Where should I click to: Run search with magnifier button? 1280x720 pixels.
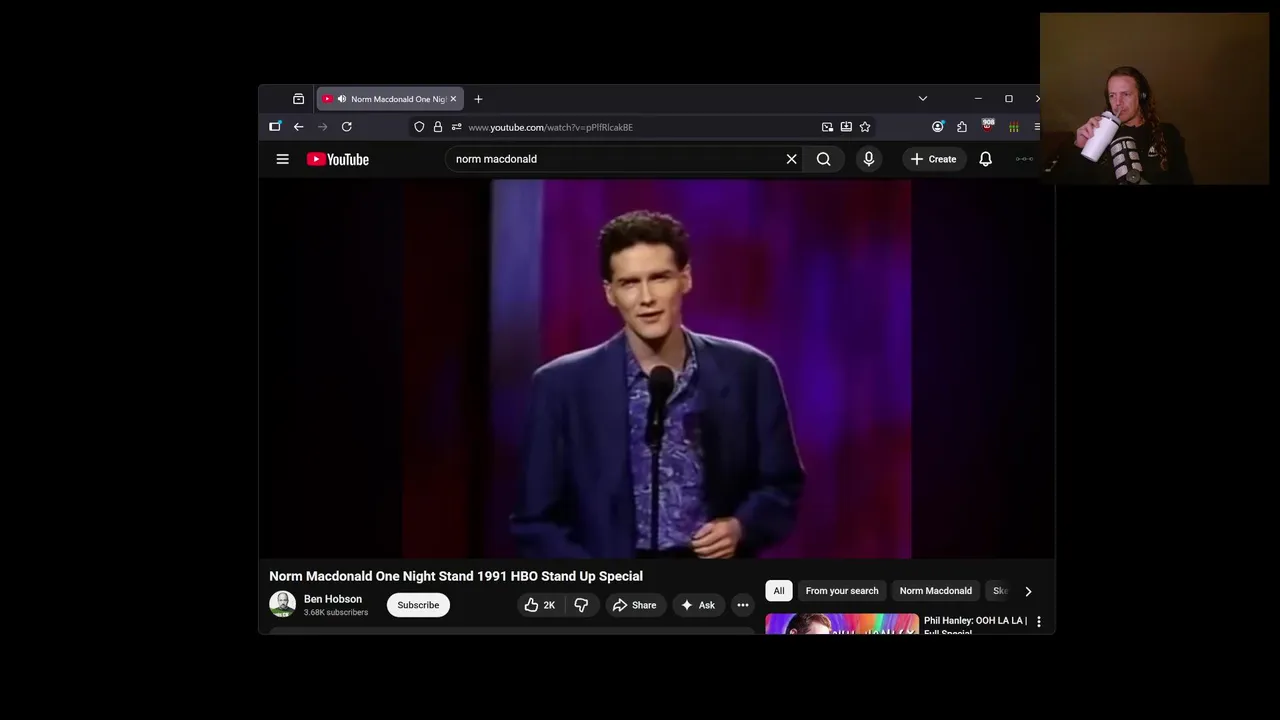point(823,159)
